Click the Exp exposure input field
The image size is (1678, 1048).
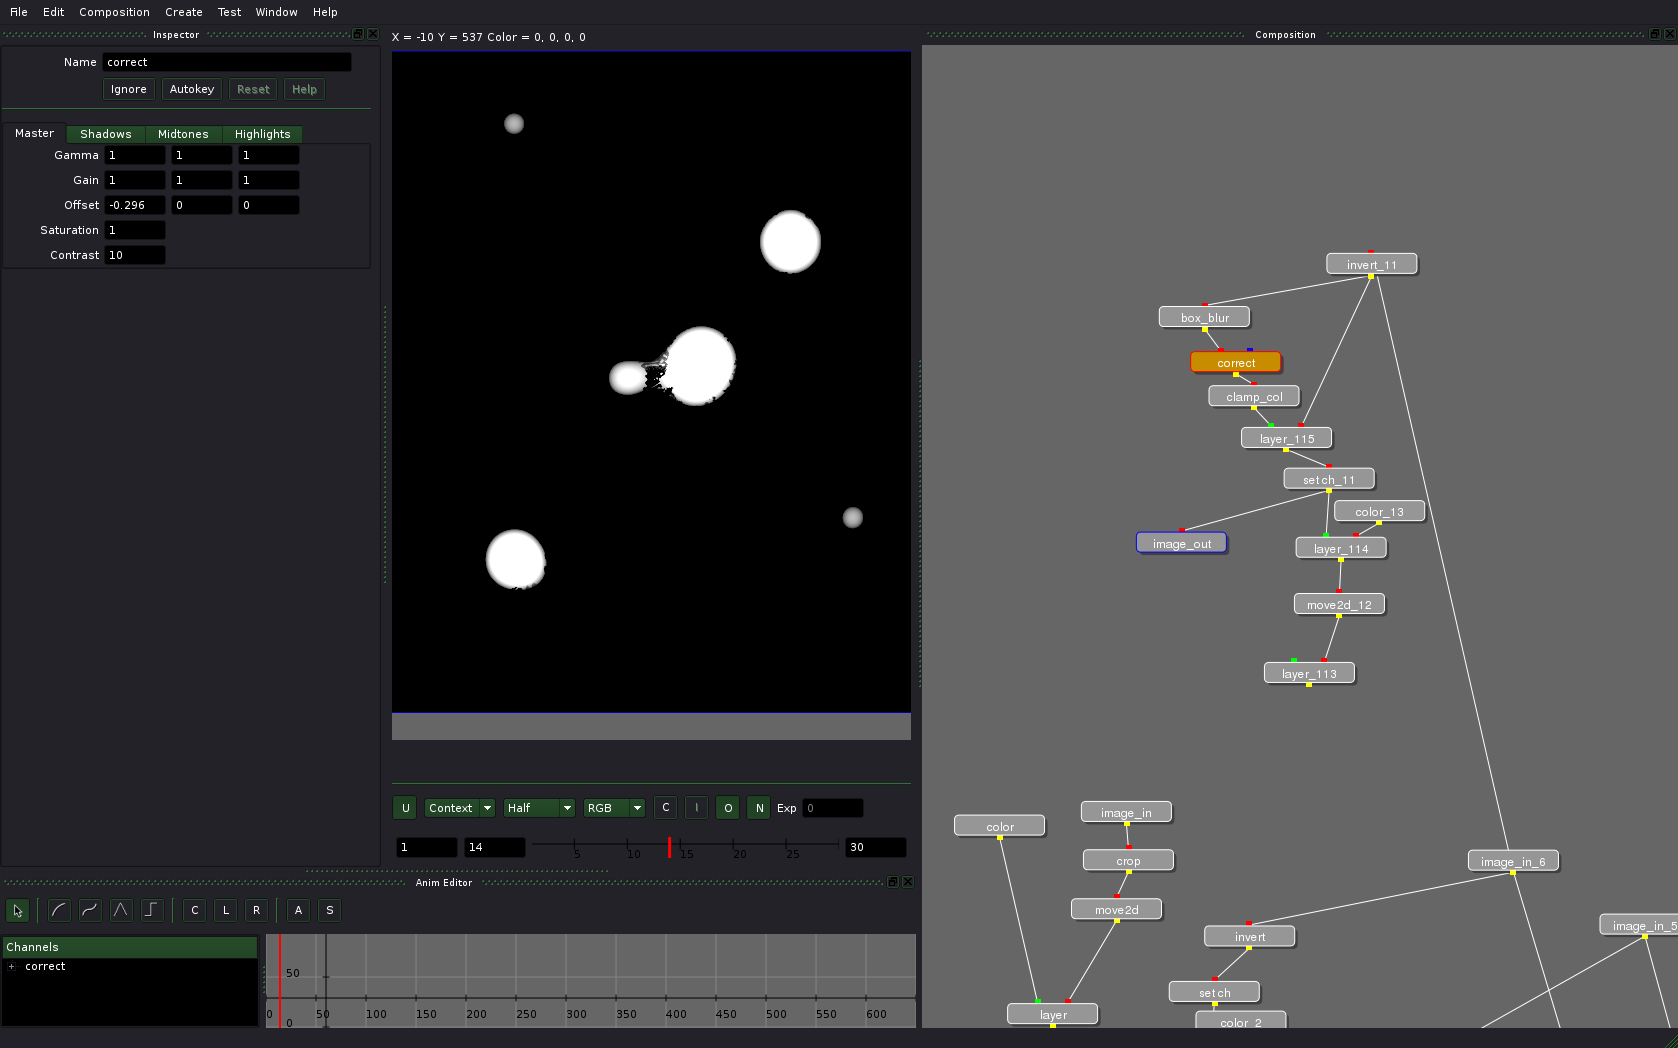(x=833, y=808)
